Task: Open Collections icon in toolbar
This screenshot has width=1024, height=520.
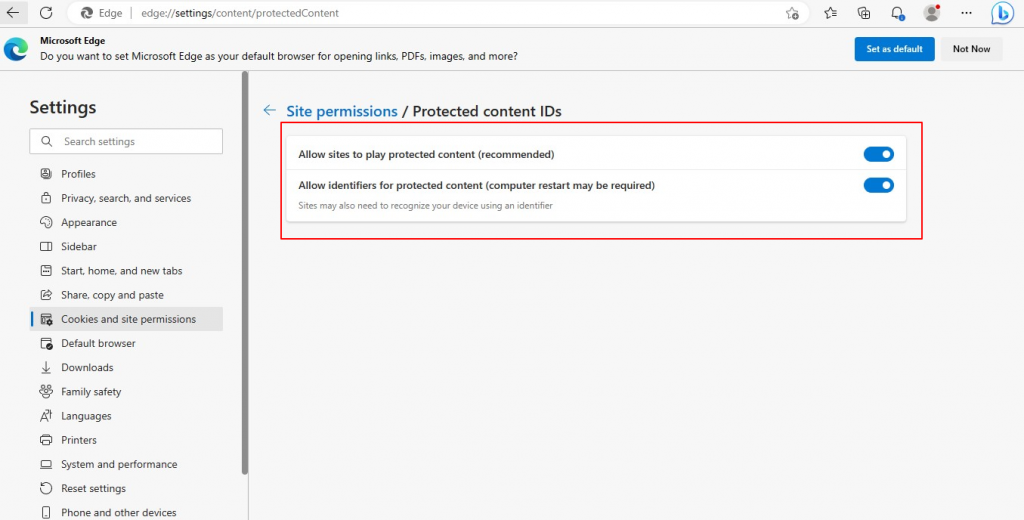Action: 864,13
